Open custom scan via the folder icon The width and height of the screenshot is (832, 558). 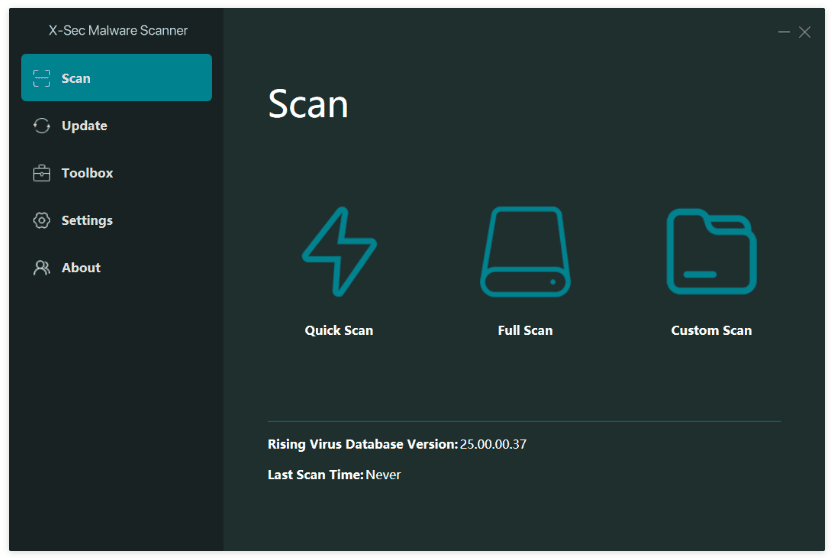pyautogui.click(x=712, y=251)
